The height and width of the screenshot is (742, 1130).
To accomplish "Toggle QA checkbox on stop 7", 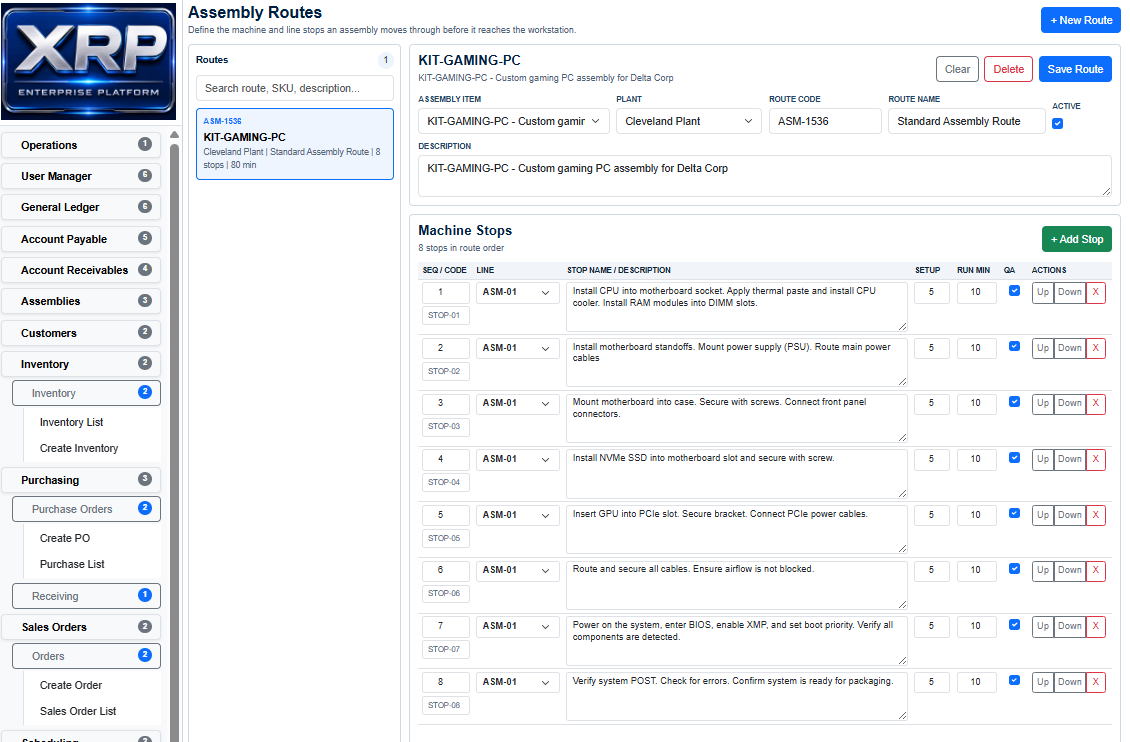I will click(1014, 625).
